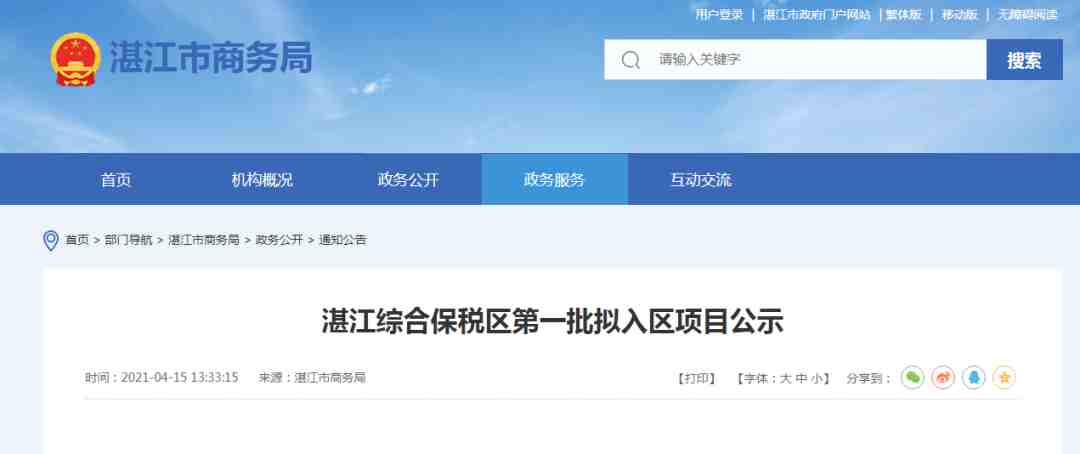Switch to 繁体版 version
The height and width of the screenshot is (454, 1080).
(904, 14)
